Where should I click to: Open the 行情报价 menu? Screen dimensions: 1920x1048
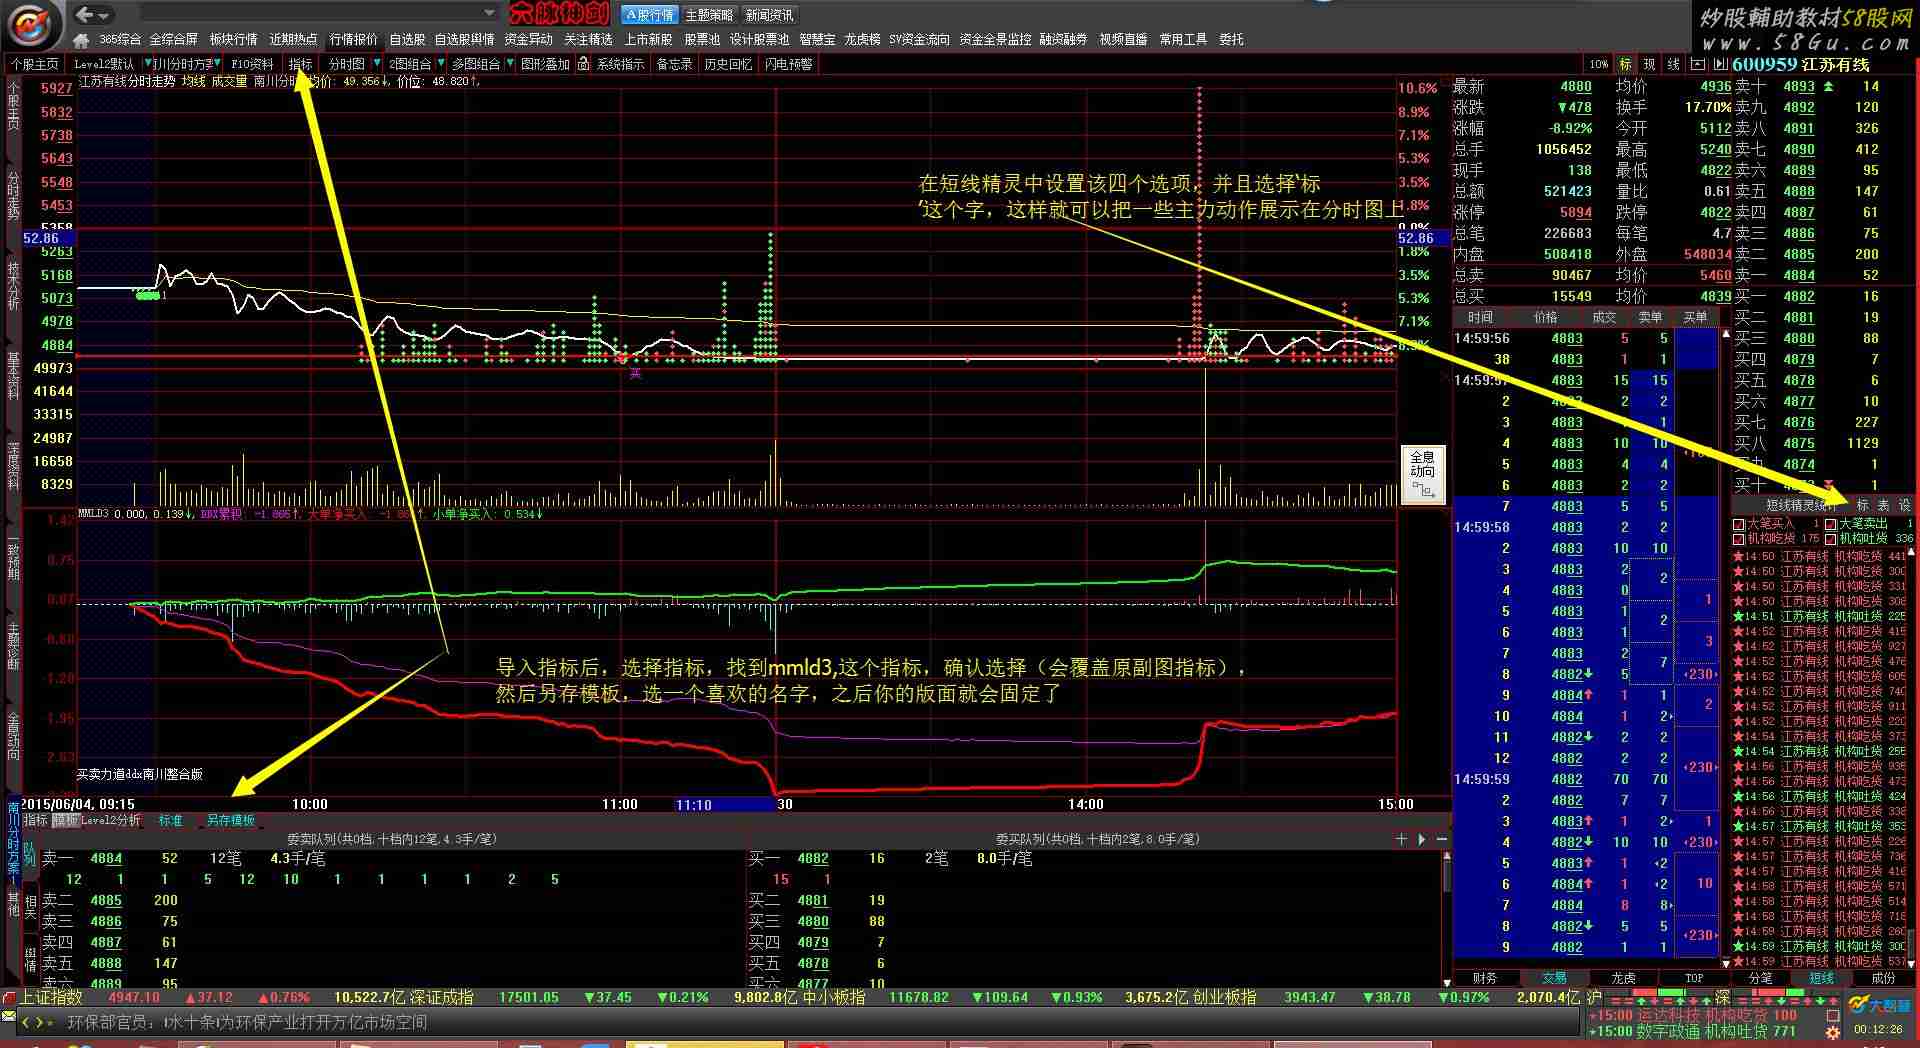coord(353,39)
